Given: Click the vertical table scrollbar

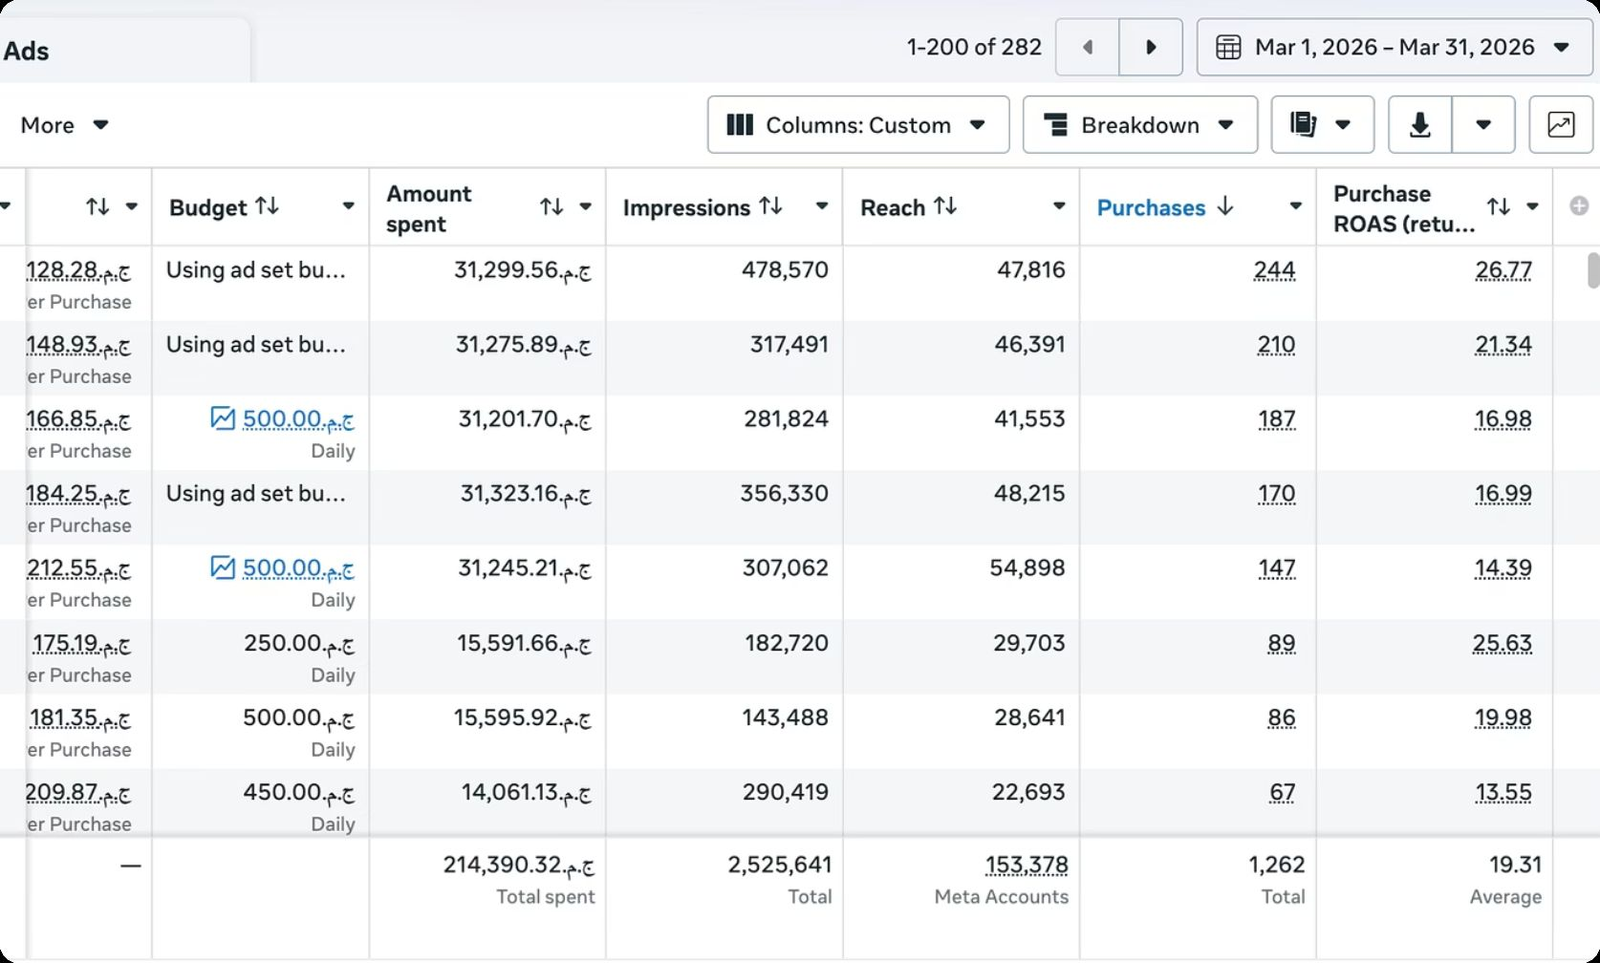Looking at the screenshot, I should [1593, 271].
